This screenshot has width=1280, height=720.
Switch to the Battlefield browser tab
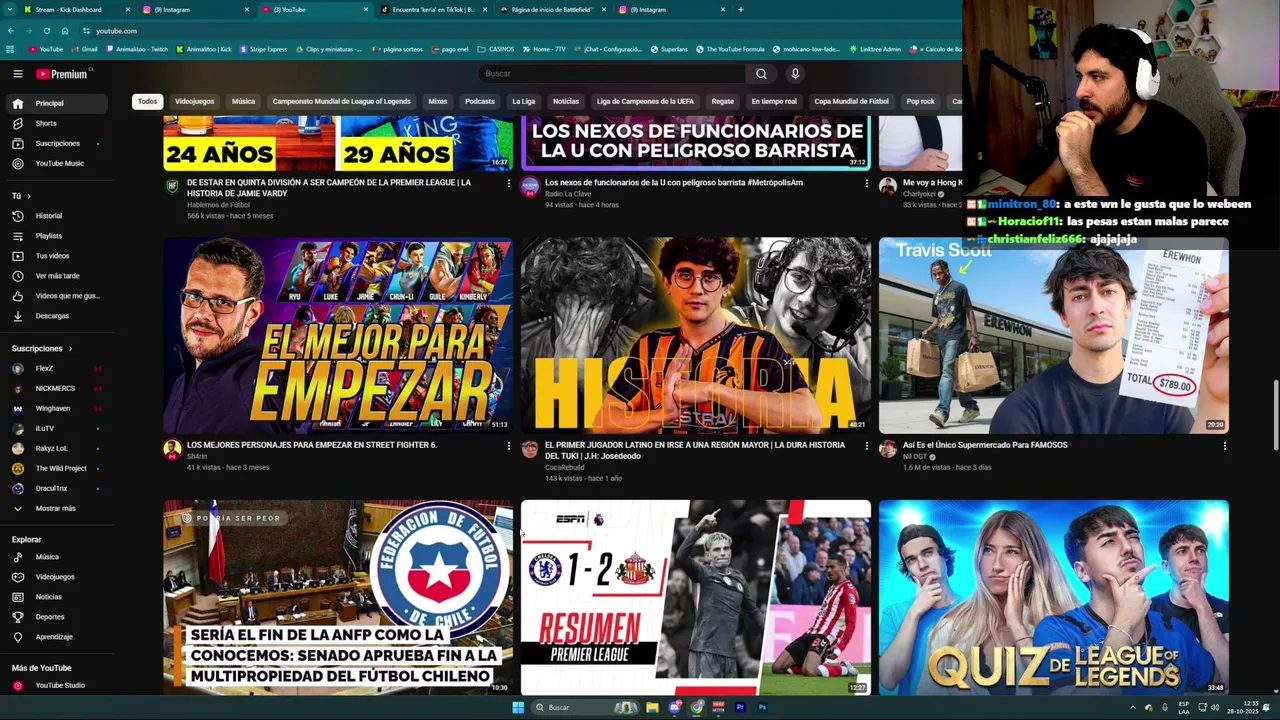(x=552, y=9)
